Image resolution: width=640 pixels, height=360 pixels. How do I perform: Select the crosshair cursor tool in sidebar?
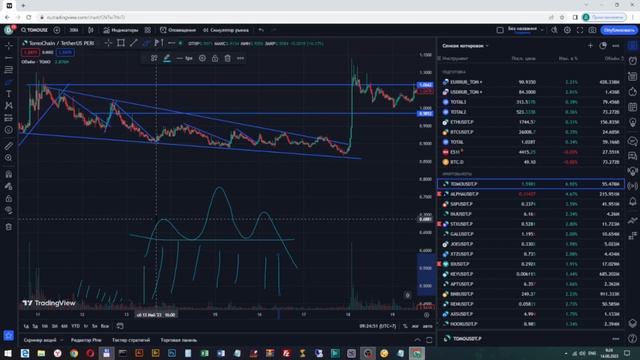(x=9, y=46)
